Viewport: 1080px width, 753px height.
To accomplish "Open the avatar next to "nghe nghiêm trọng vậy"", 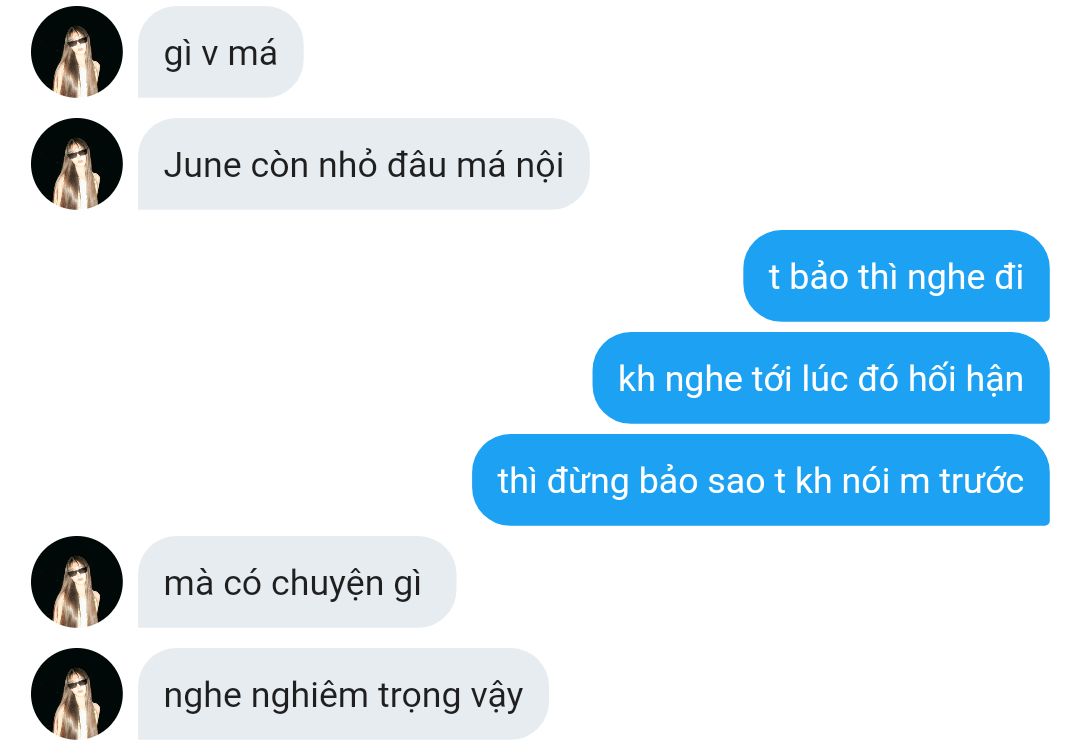I will coord(76,694).
